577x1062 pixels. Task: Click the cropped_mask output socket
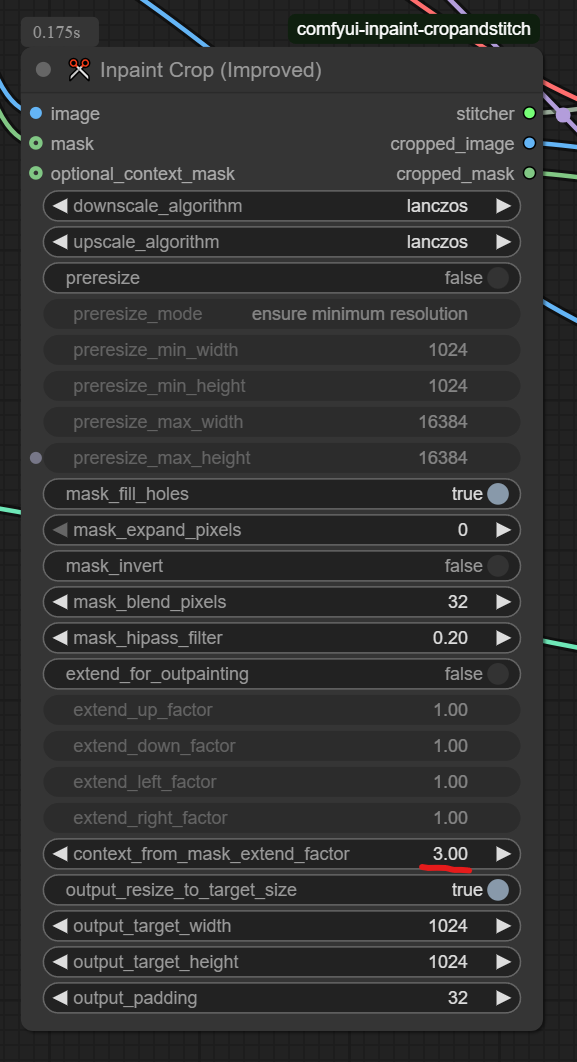(x=530, y=173)
